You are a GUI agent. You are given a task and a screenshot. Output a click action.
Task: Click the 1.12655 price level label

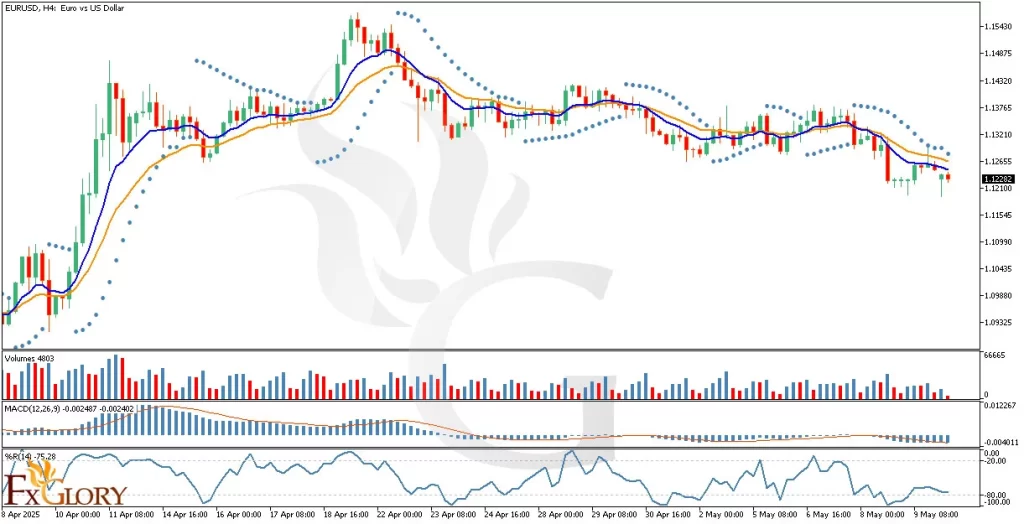click(x=999, y=161)
